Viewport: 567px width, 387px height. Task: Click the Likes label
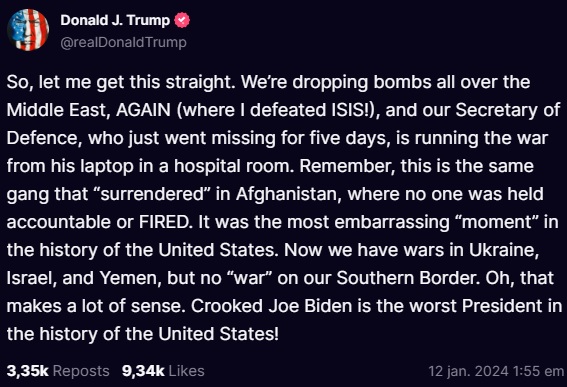(x=187, y=371)
